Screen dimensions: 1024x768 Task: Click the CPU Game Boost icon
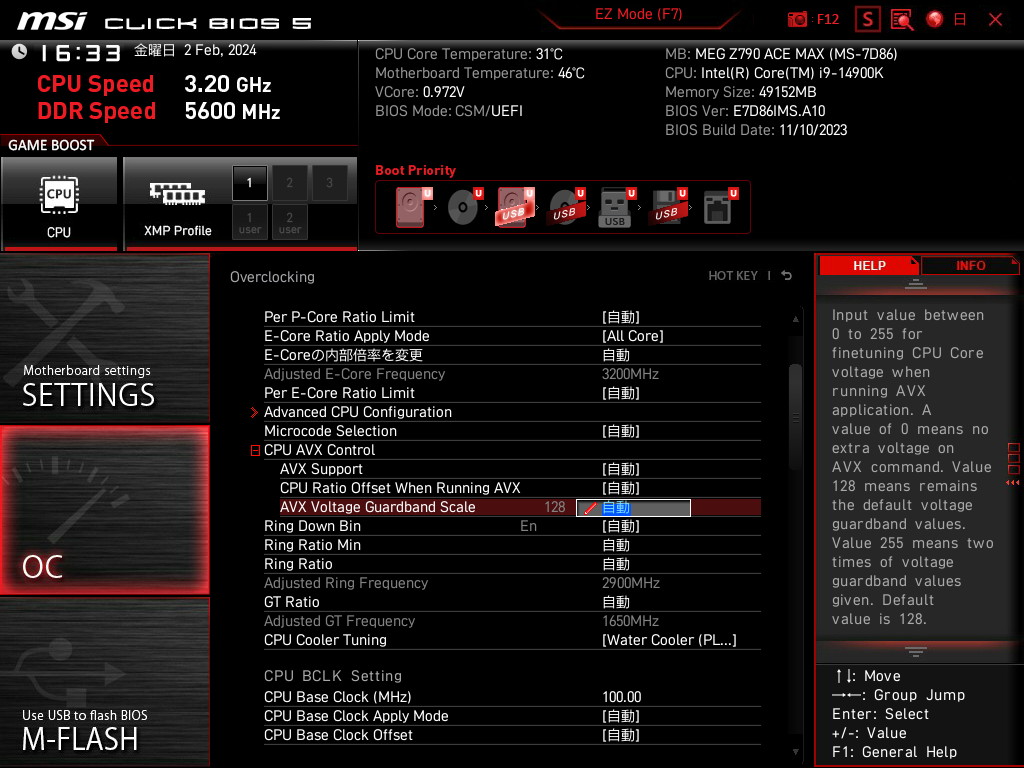tap(59, 203)
